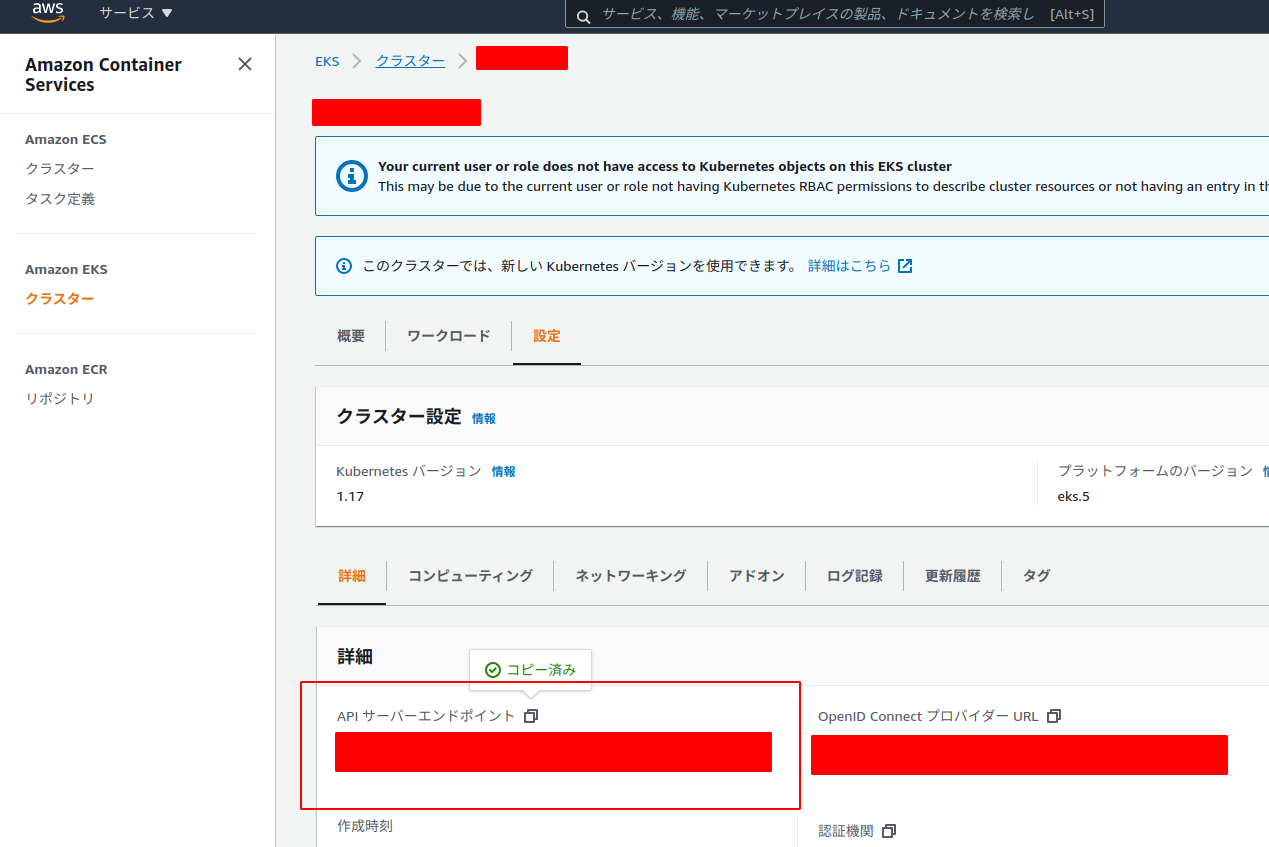Open the コンピューティング sub-tab
The width and height of the screenshot is (1269, 847).
click(470, 576)
